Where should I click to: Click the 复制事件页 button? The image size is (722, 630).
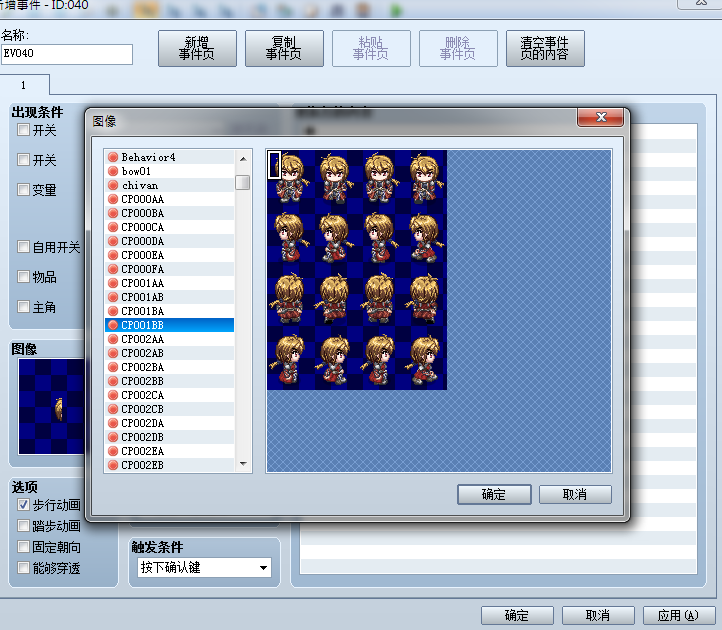click(284, 48)
